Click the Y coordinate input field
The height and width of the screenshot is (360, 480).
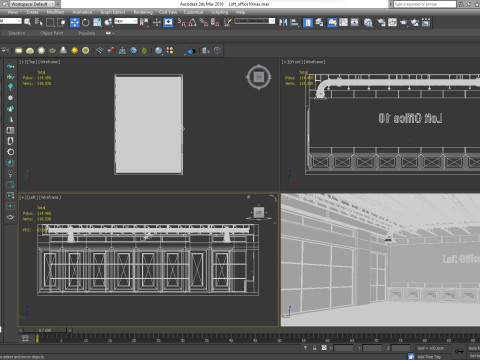point(372,348)
